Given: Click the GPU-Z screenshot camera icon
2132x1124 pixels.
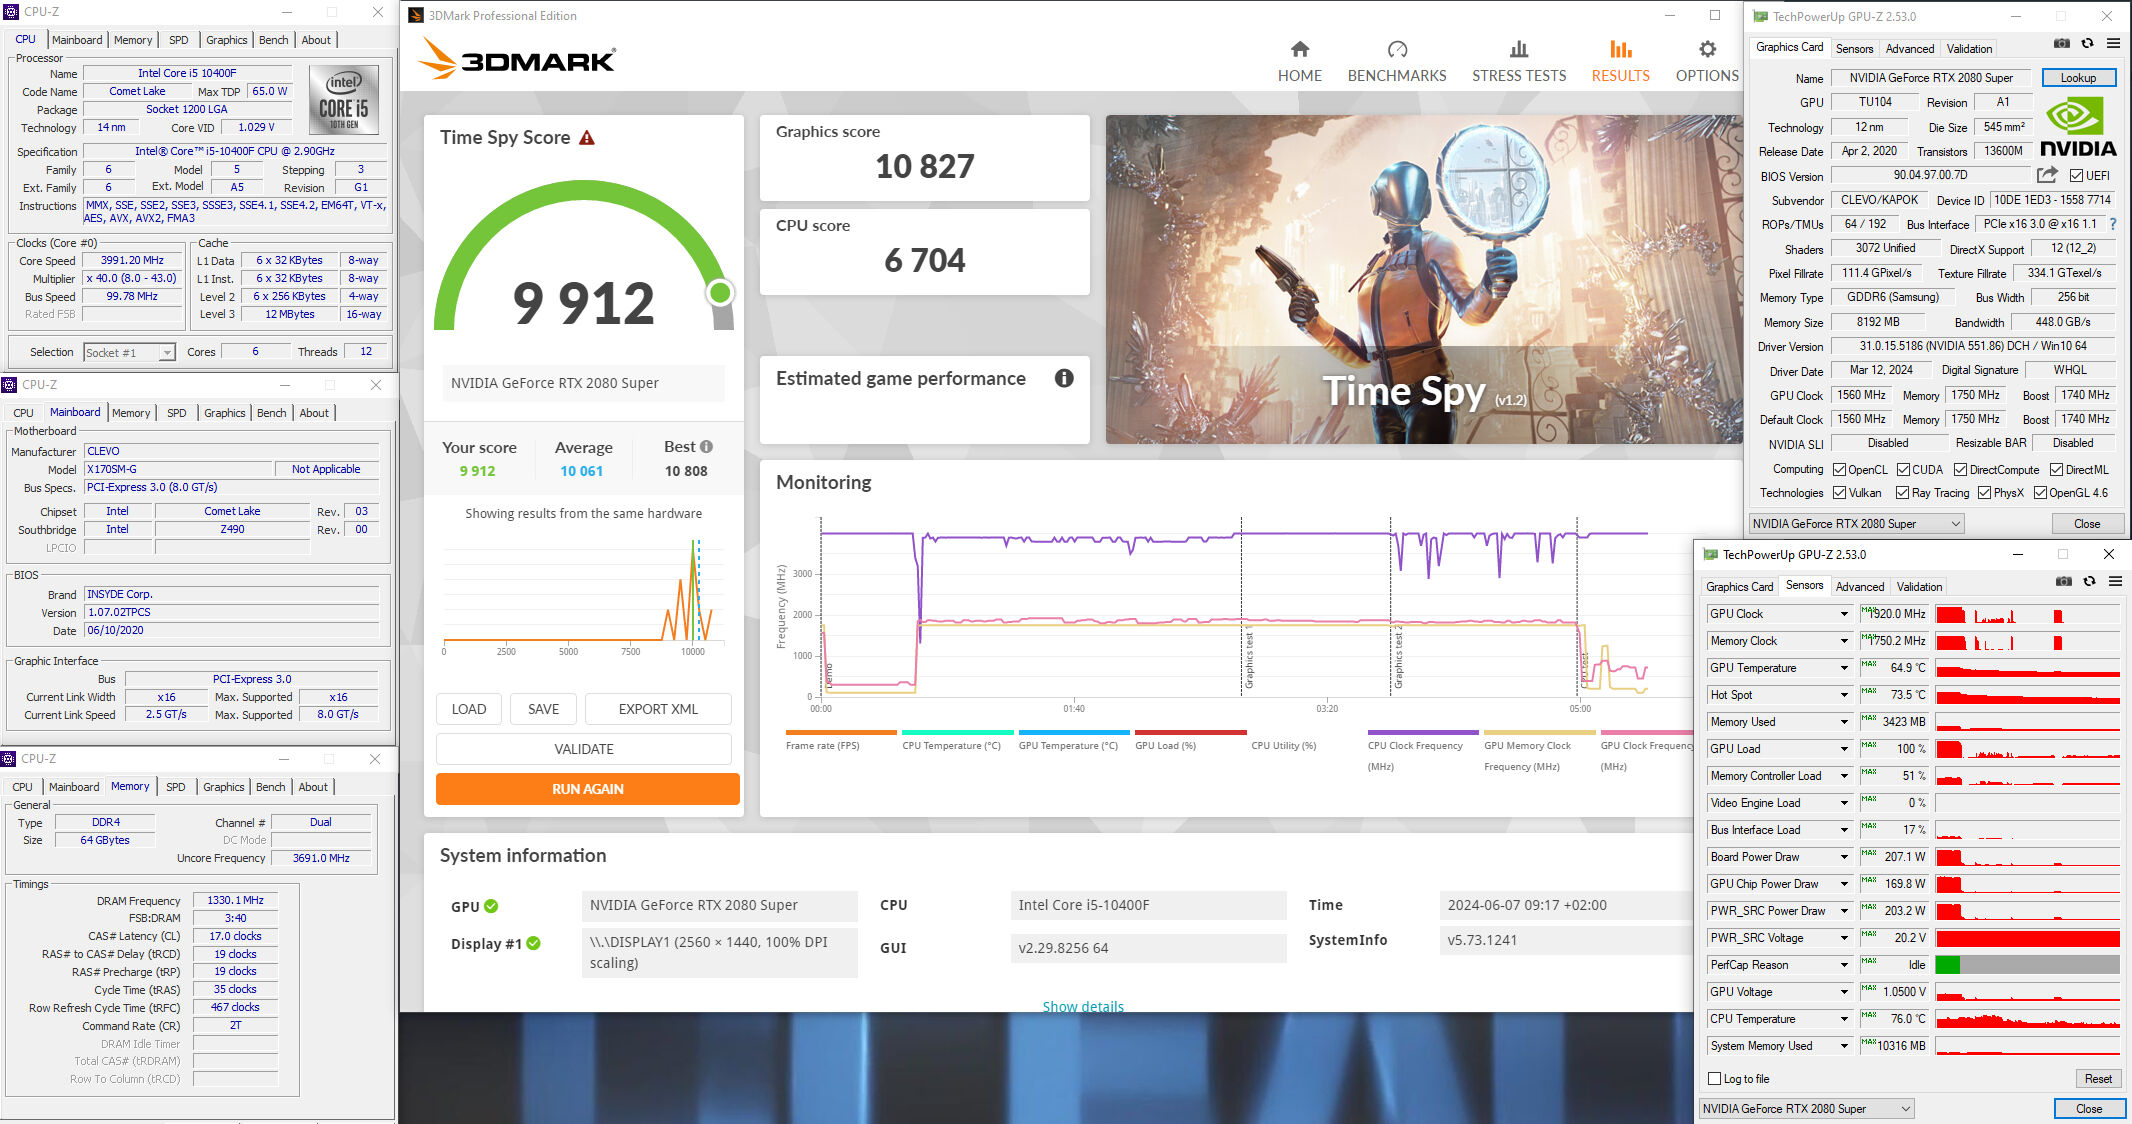Looking at the screenshot, I should 2061,44.
